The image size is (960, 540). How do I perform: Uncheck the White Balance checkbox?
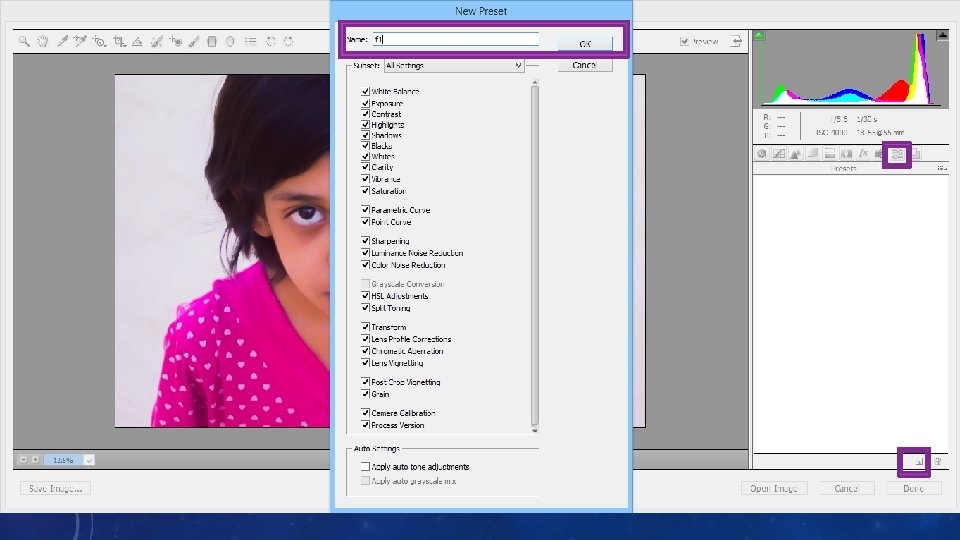click(366, 91)
